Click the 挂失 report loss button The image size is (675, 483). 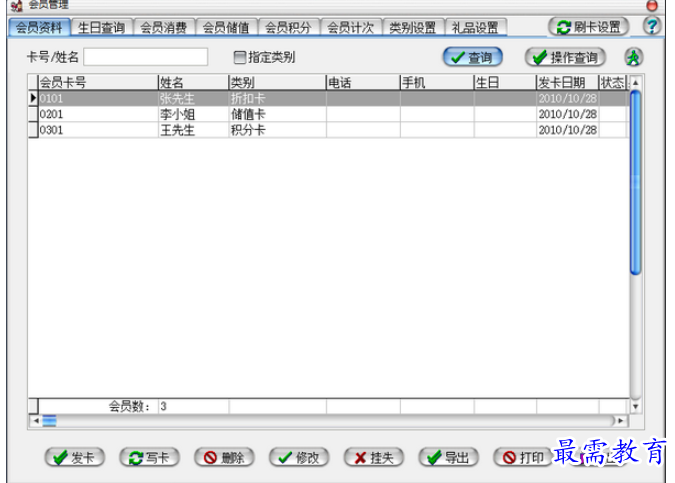[x=373, y=457]
